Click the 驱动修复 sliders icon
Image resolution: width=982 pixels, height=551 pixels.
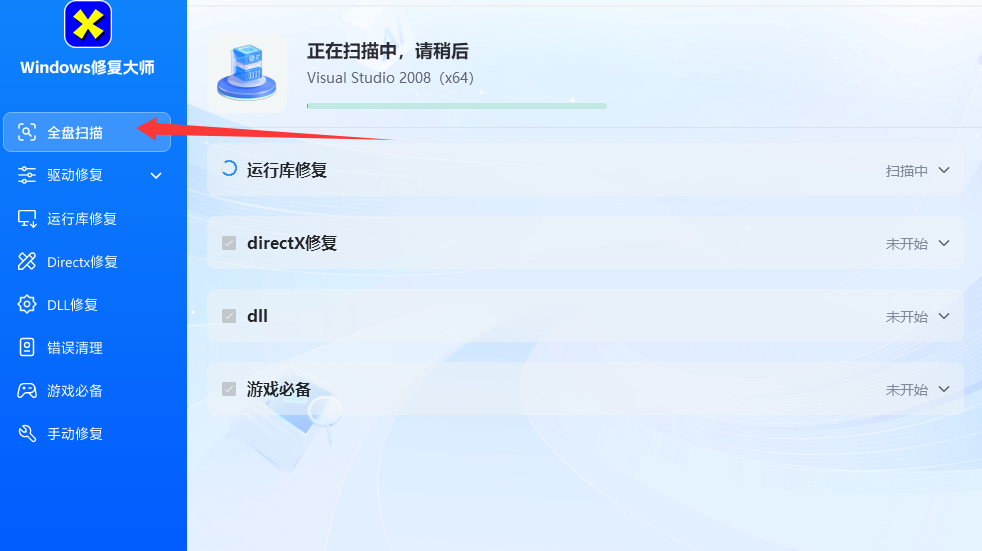[x=27, y=175]
